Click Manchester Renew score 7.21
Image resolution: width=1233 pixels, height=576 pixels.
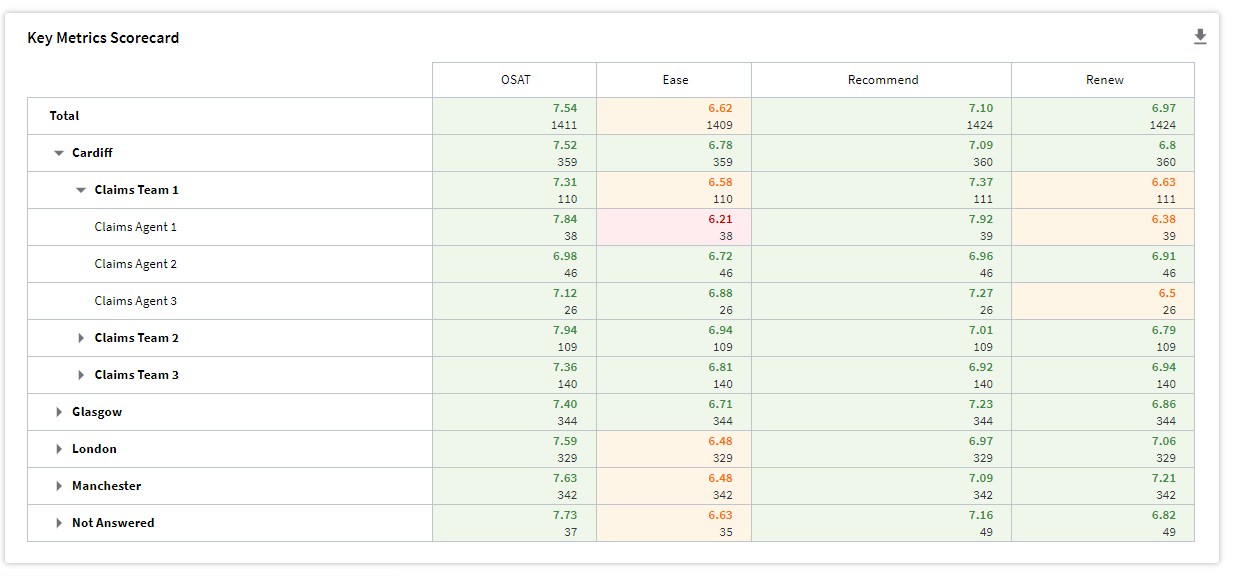[1164, 478]
